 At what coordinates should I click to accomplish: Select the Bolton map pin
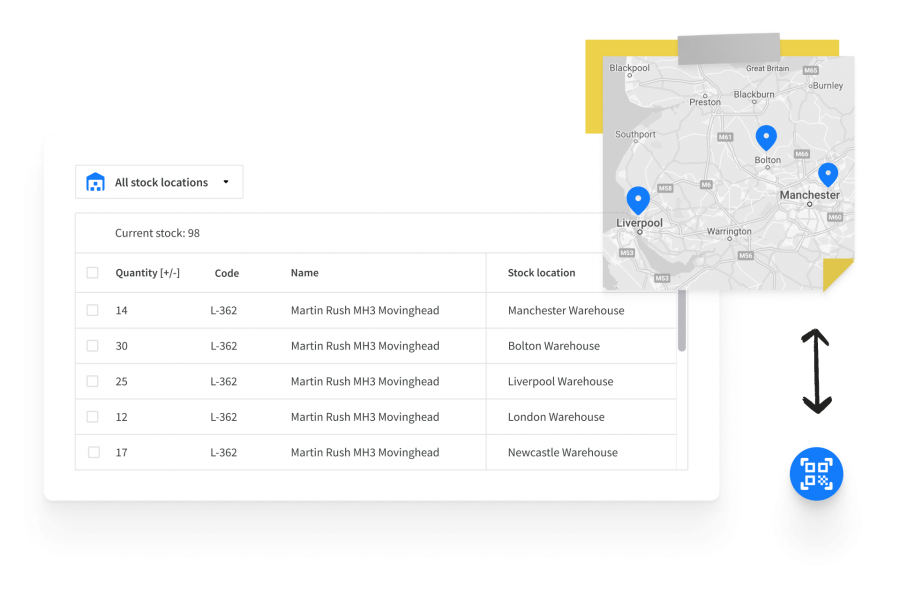pos(766,137)
